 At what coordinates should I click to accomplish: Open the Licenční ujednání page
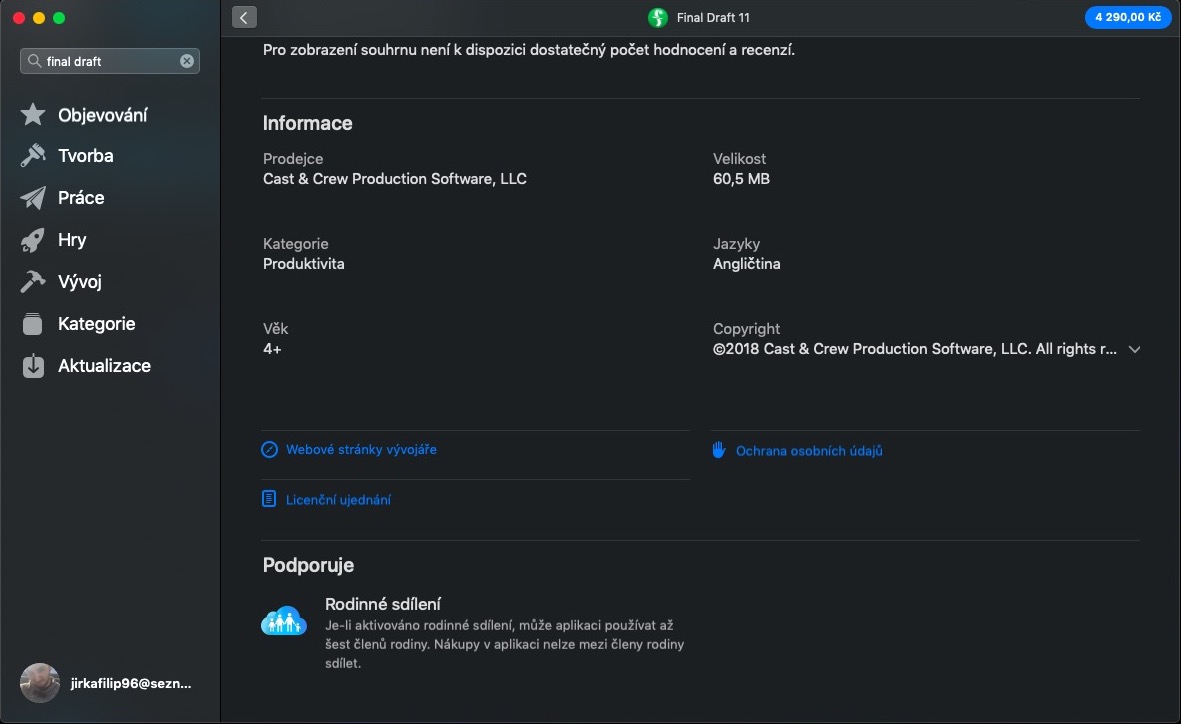(337, 498)
